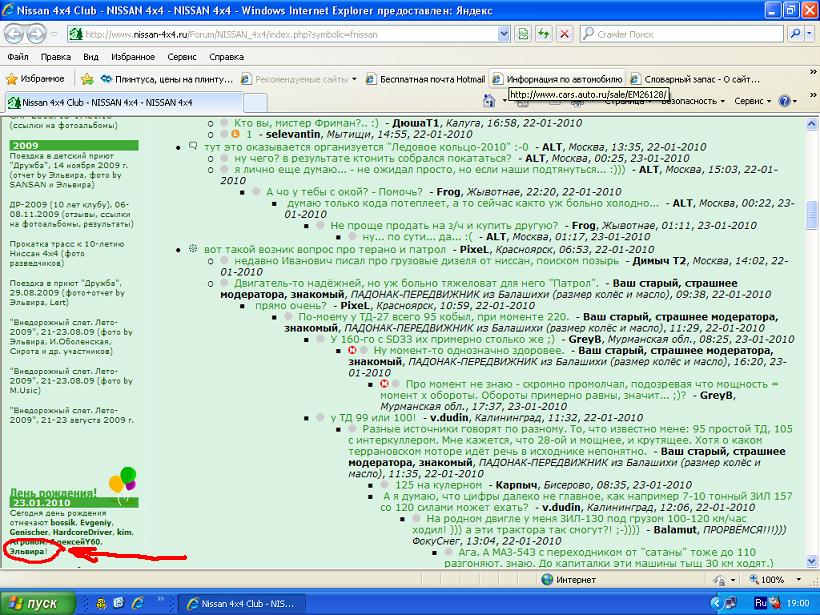This screenshot has height=615, width=820.
Task: Click the gear icon beside the 'терано и патрол' thread
Action: tap(192, 248)
